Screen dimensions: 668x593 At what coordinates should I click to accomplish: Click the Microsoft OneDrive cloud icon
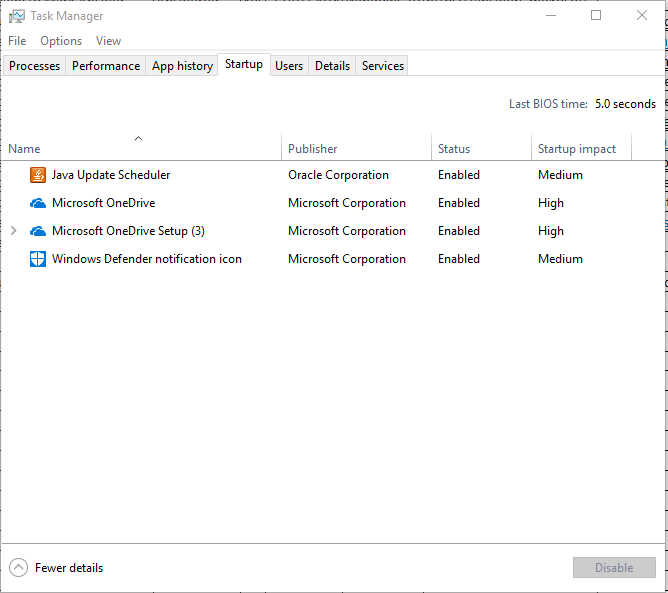pos(38,203)
